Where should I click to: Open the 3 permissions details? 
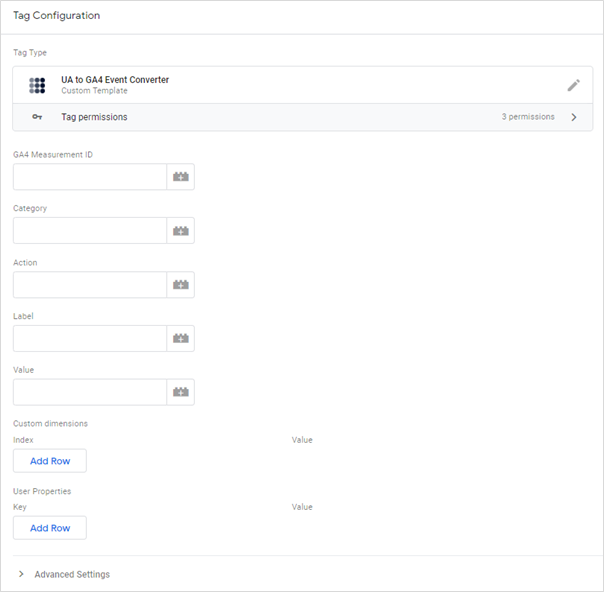[x=528, y=117]
